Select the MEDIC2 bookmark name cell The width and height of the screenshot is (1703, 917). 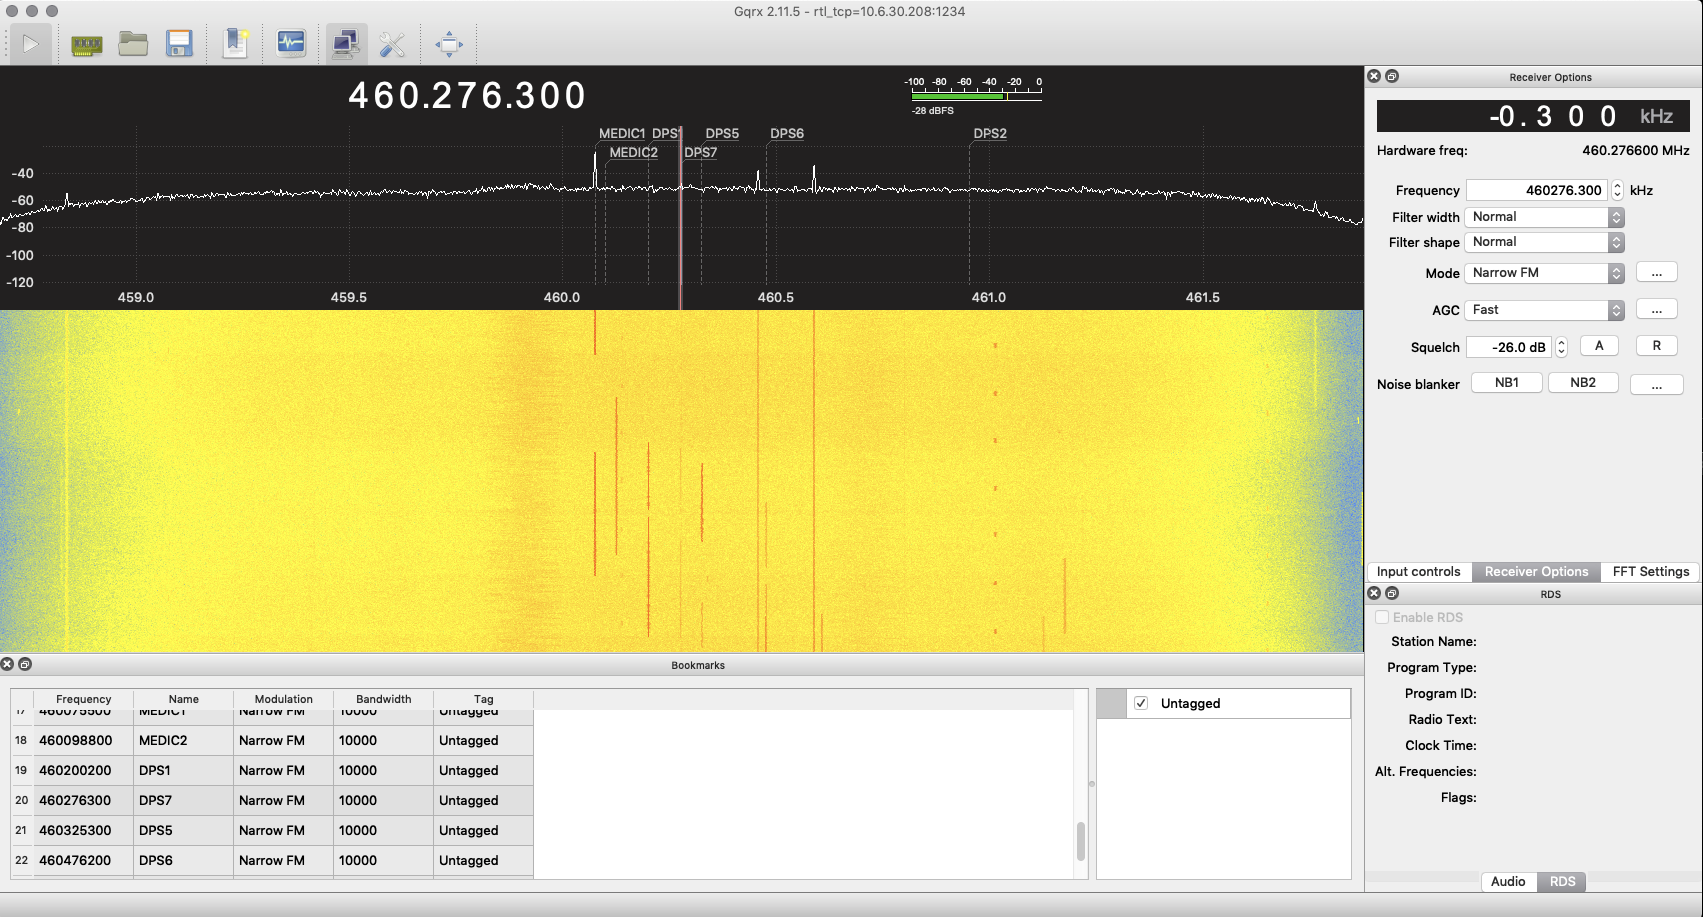(x=184, y=741)
